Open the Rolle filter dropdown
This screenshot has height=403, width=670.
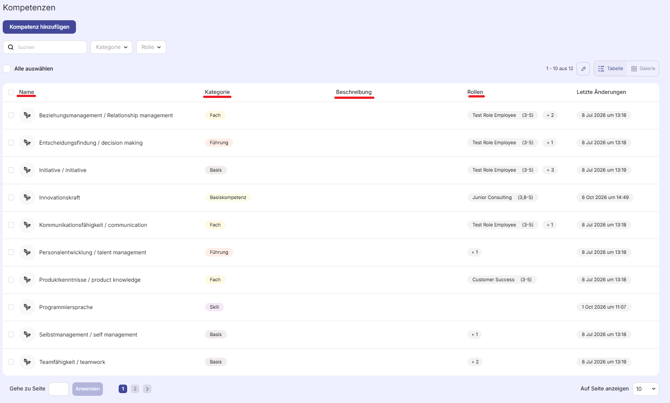click(151, 47)
